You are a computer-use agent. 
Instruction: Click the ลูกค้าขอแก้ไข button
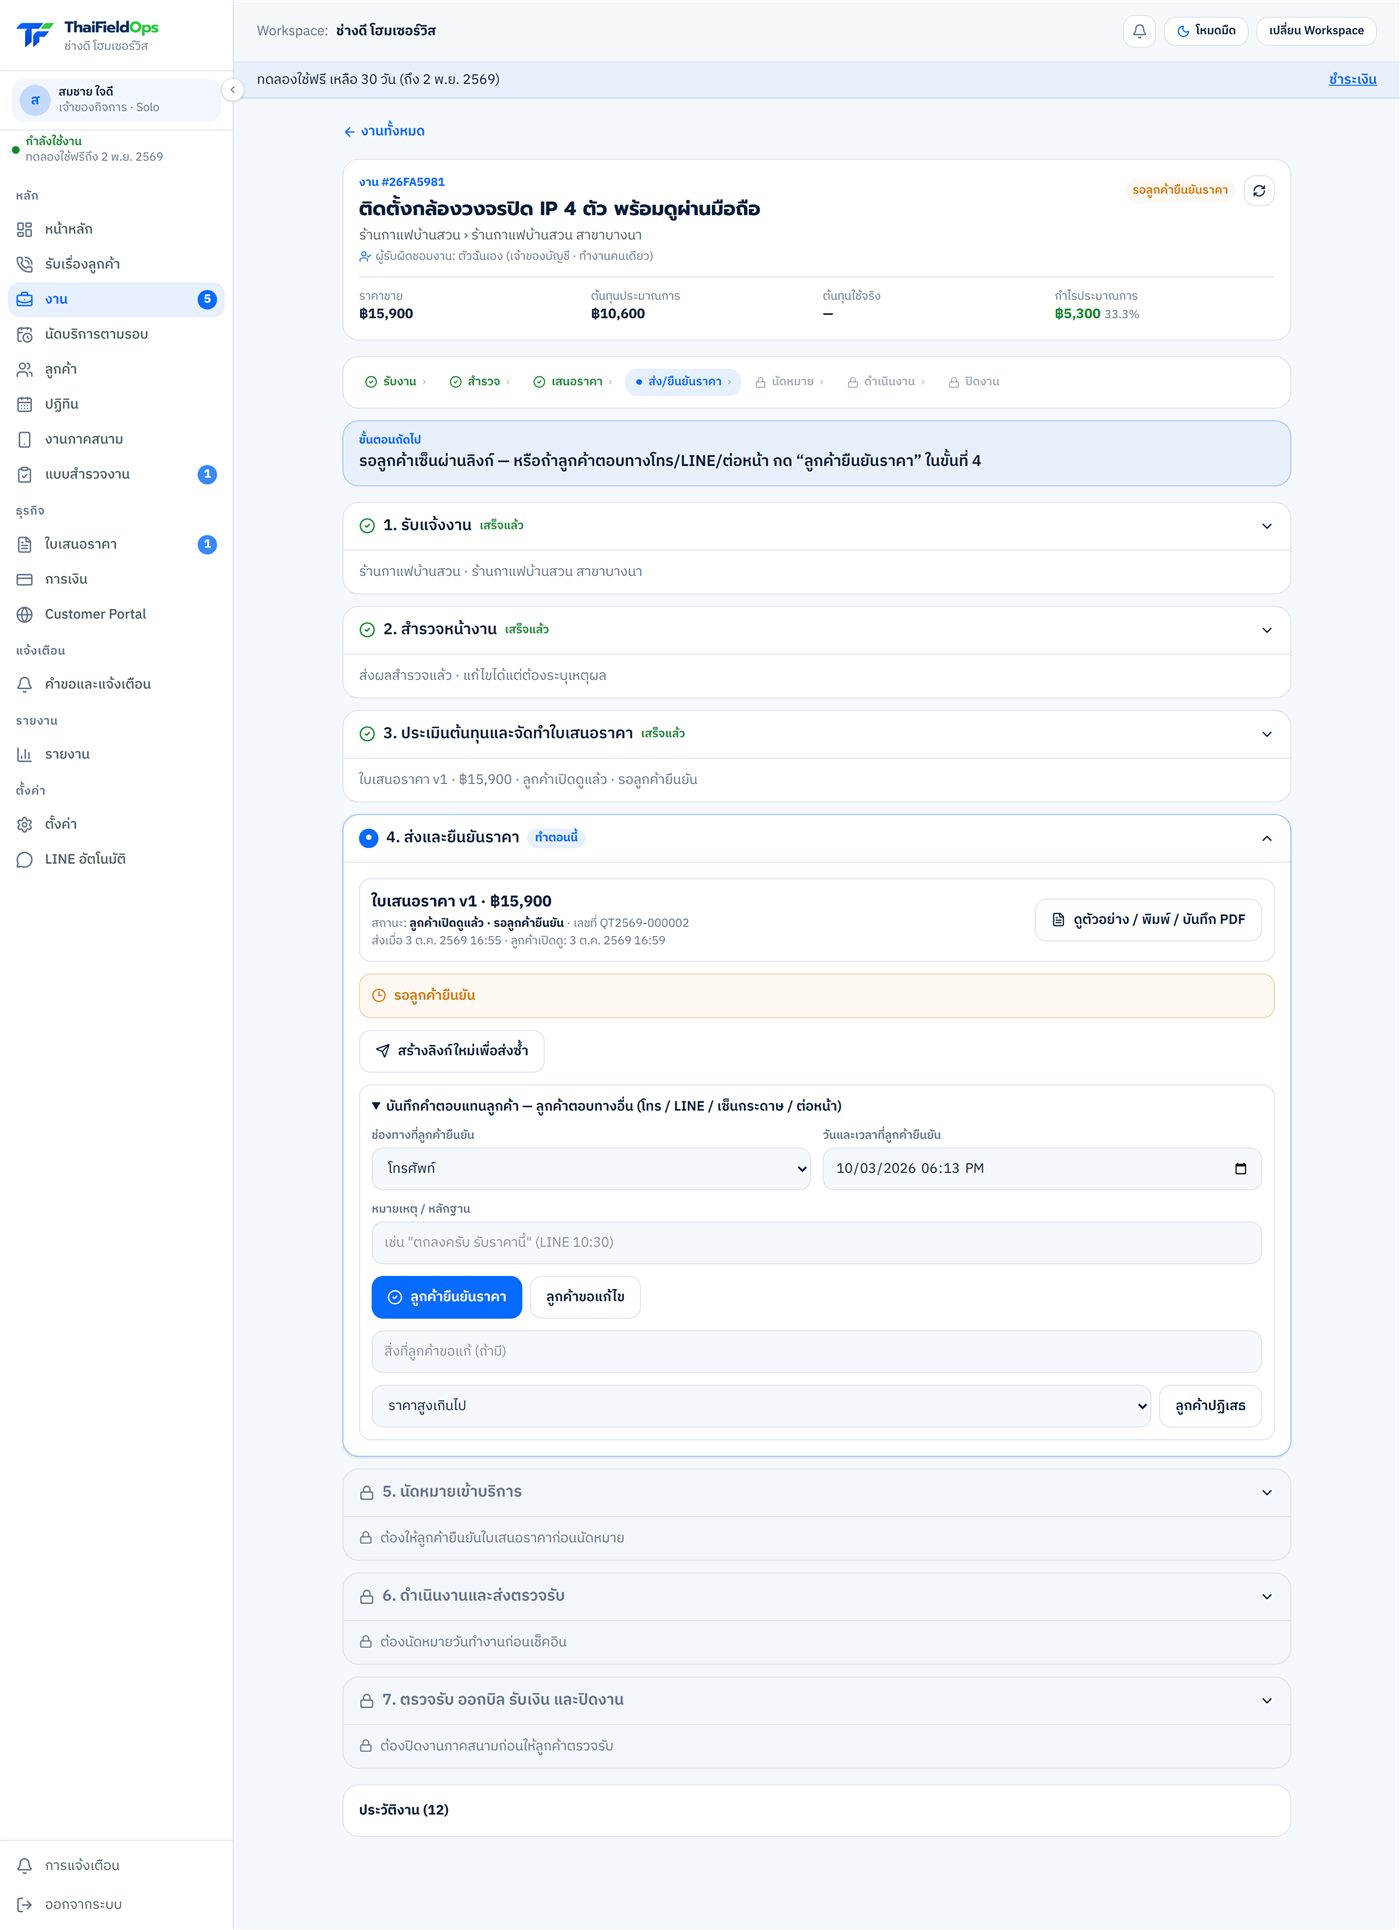pos(585,1297)
